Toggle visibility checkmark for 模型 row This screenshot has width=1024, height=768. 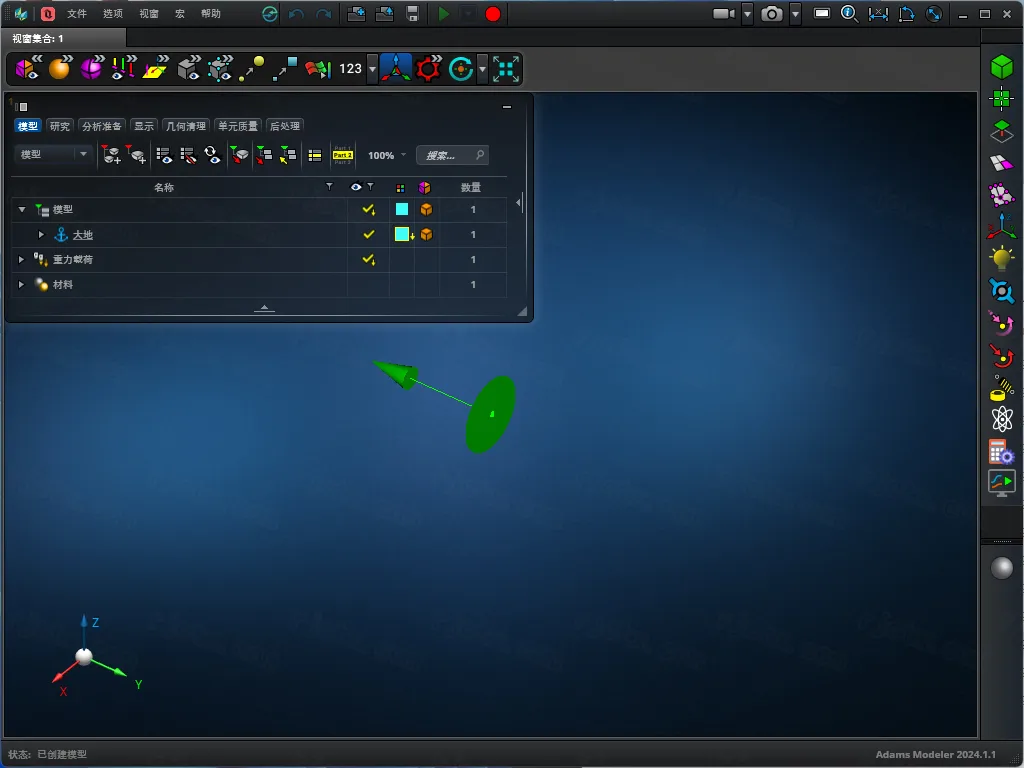click(x=368, y=210)
